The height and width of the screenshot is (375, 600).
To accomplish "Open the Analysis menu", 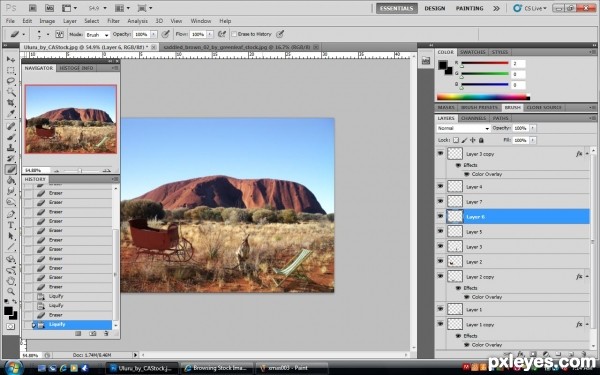I will [x=137, y=21].
